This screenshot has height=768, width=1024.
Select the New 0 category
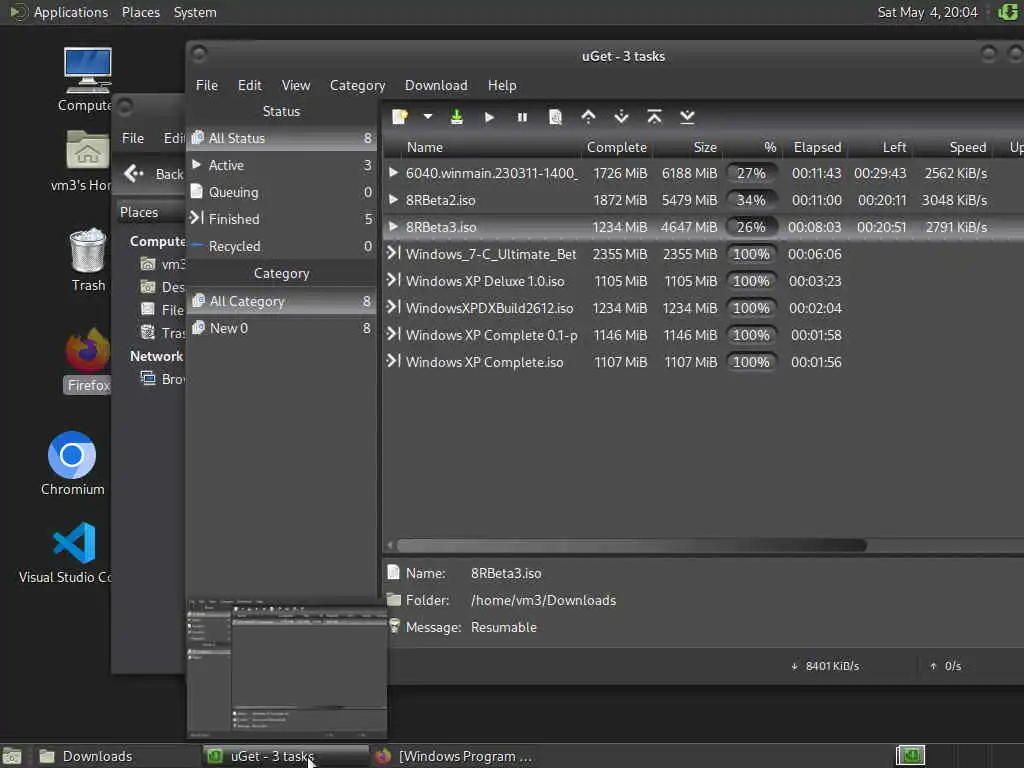(281, 328)
